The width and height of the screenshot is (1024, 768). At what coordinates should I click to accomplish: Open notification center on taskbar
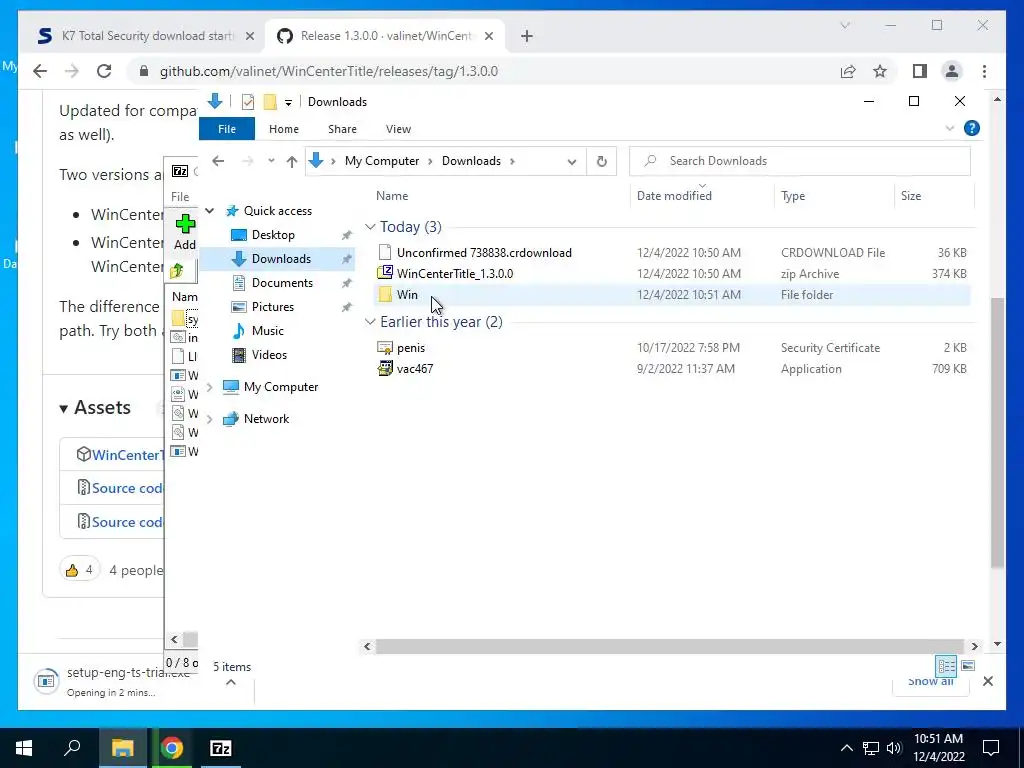click(x=991, y=748)
